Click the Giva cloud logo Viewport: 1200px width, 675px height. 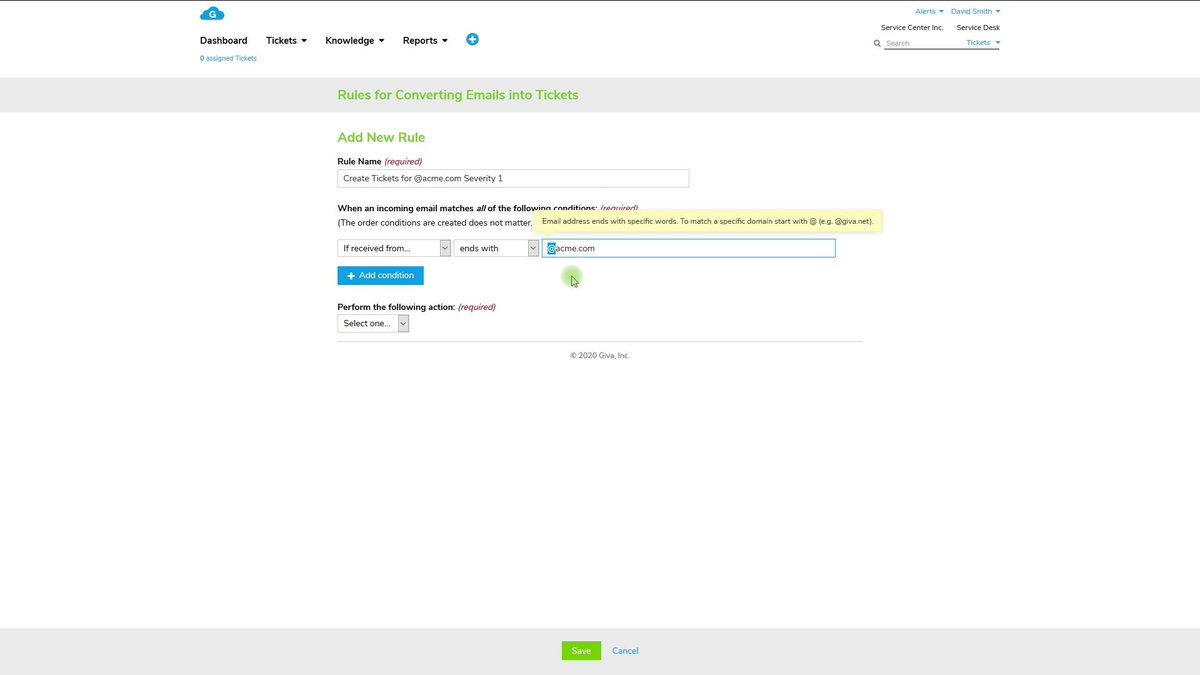[211, 13]
